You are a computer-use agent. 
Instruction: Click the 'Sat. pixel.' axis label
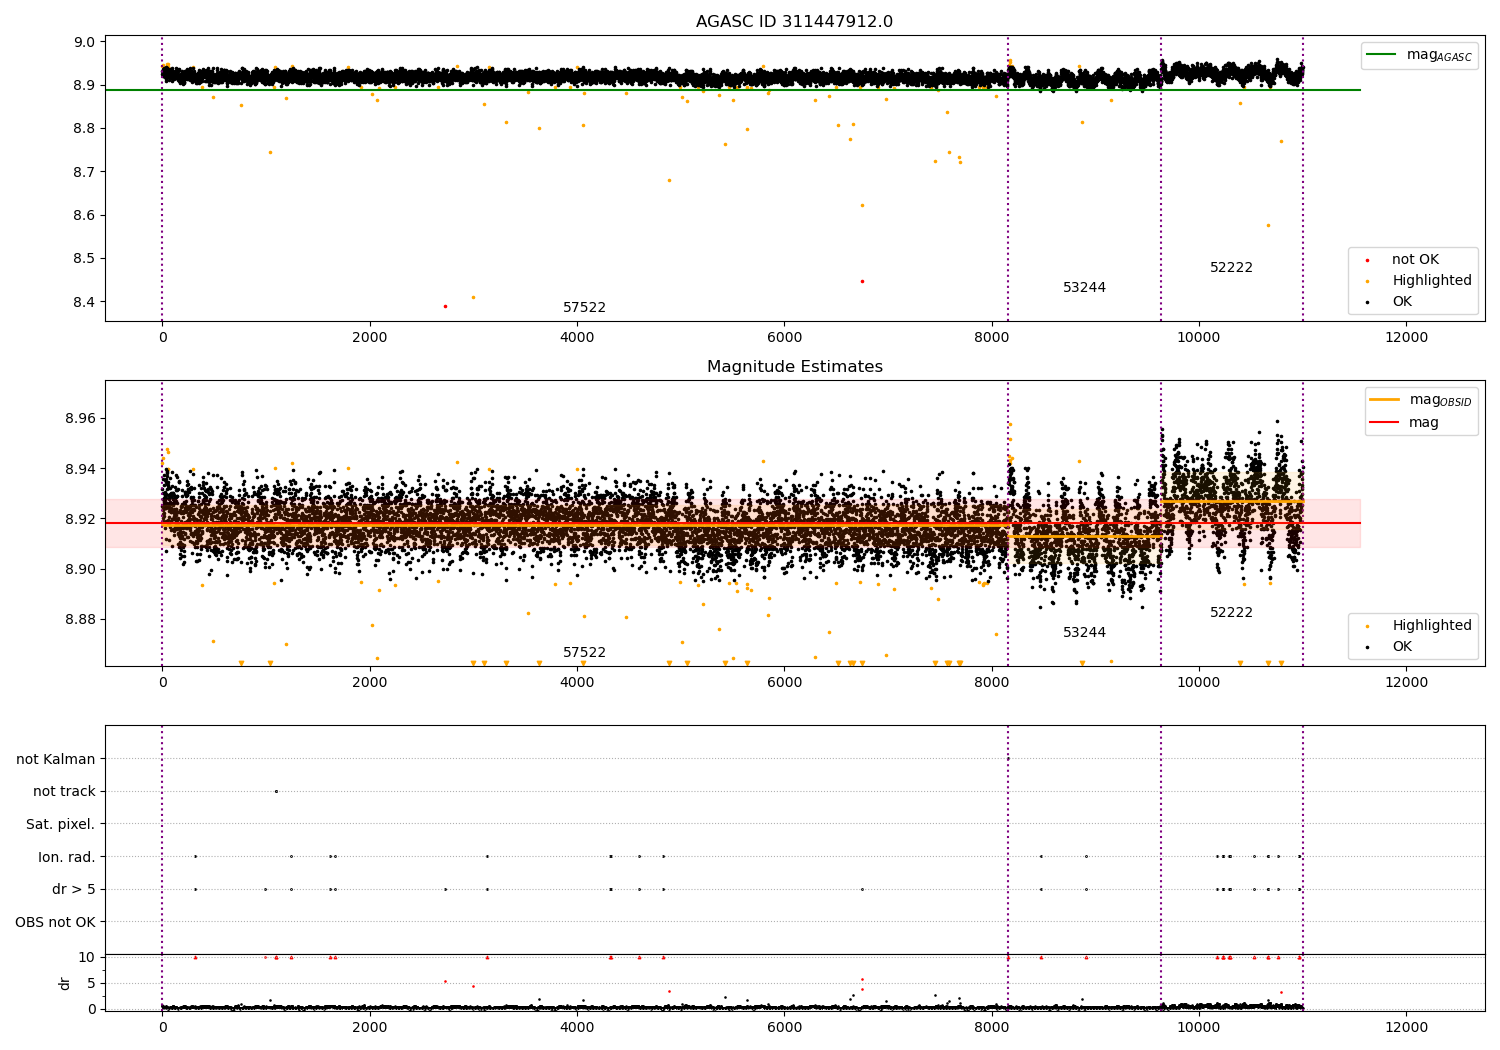coord(61,825)
